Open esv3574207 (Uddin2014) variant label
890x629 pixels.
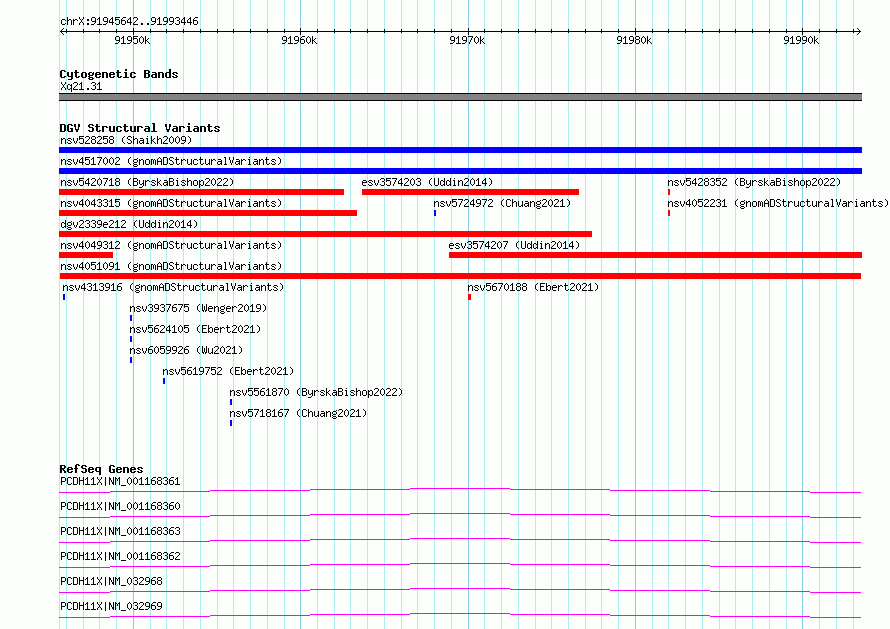click(514, 245)
